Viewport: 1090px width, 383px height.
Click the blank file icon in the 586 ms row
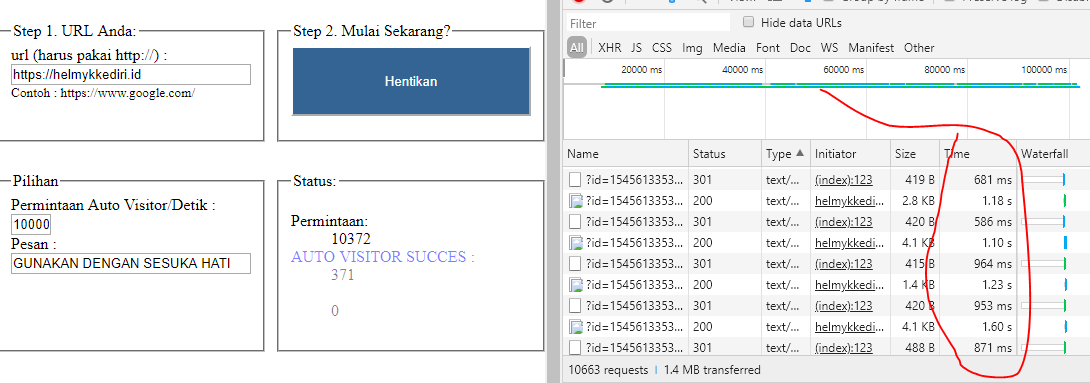coord(575,222)
